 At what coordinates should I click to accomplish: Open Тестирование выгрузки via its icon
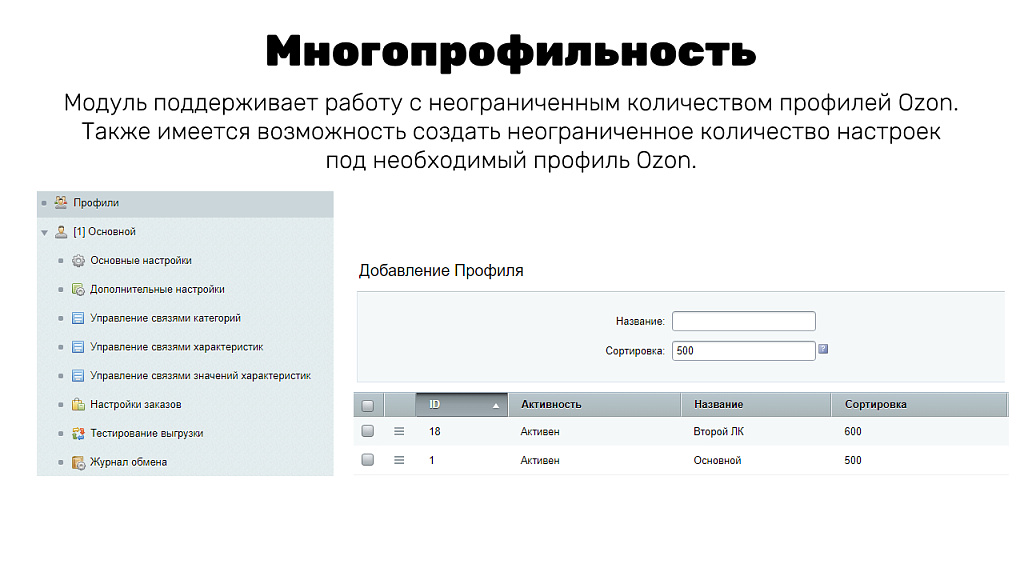coord(79,432)
